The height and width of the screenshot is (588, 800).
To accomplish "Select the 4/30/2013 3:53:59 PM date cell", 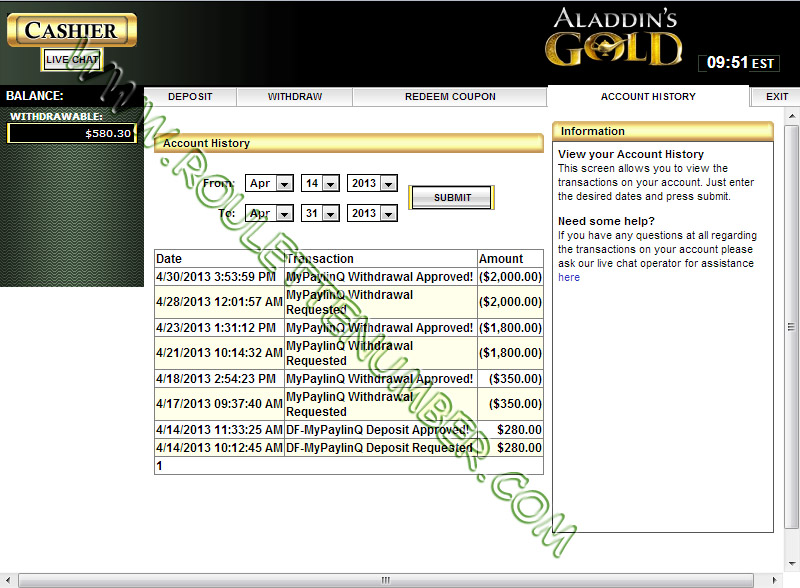I will click(219, 277).
